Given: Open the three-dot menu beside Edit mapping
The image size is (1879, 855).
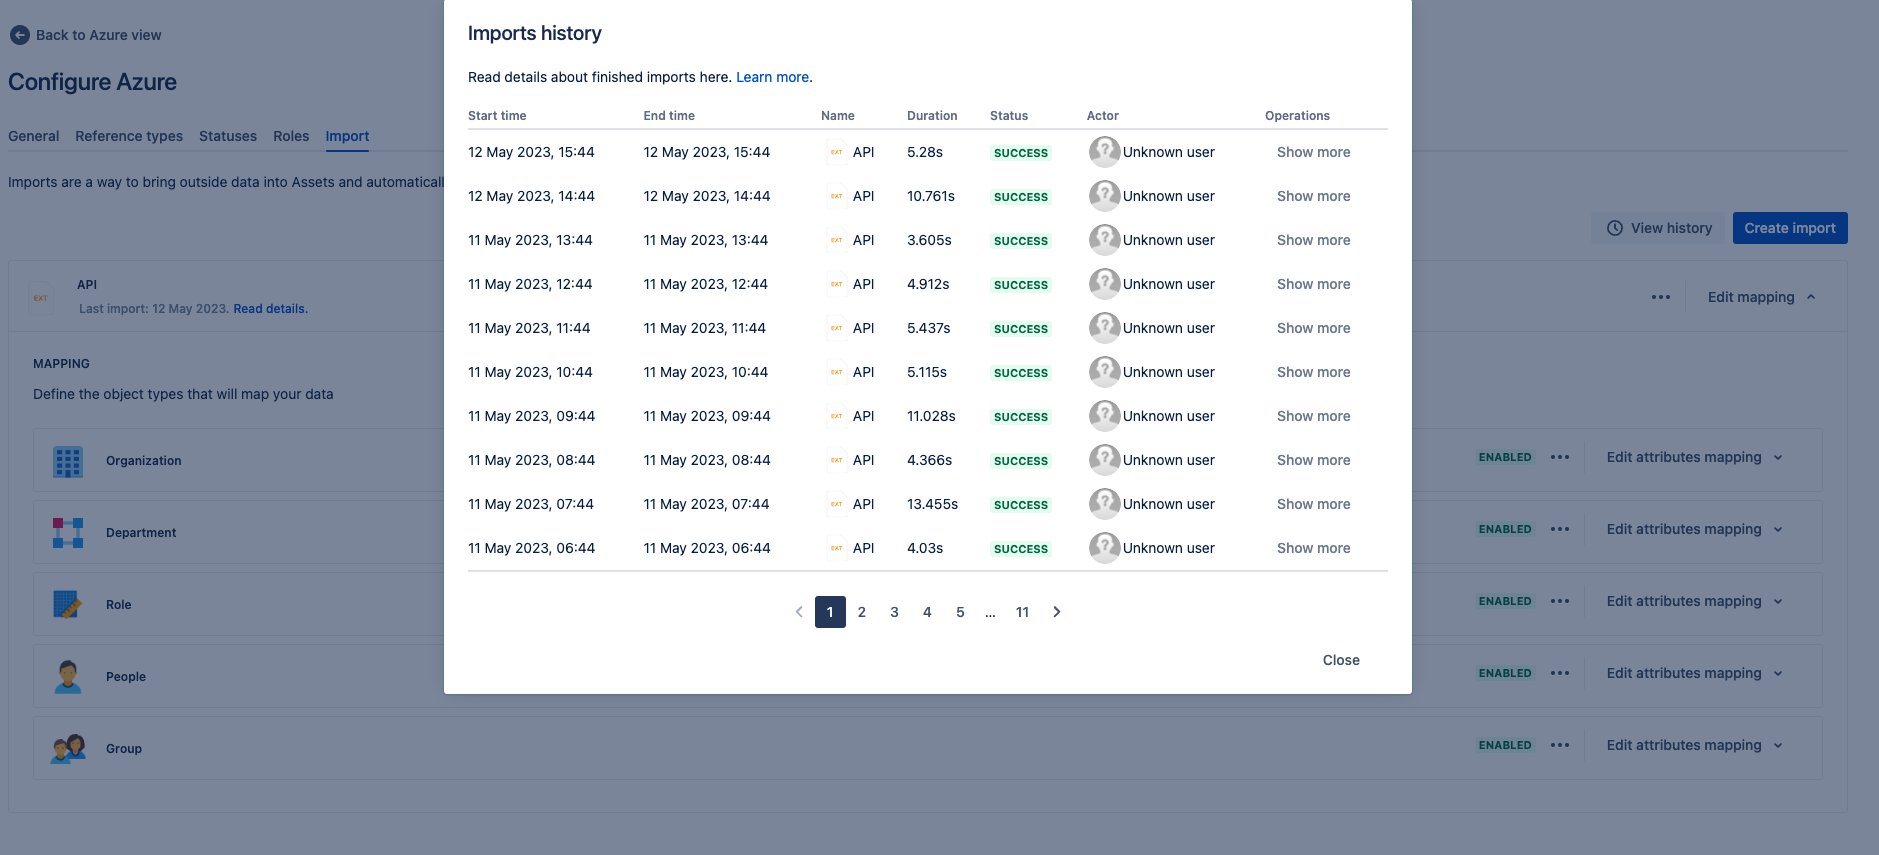Looking at the screenshot, I should [1661, 297].
